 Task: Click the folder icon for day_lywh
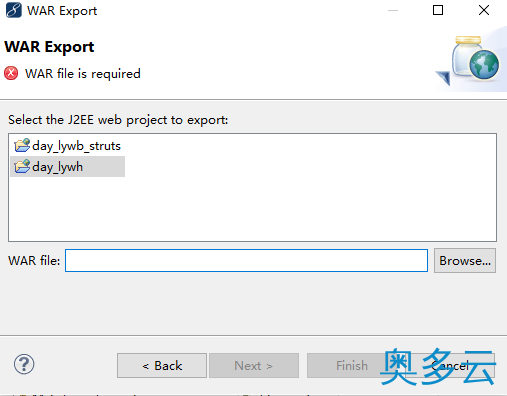pyautogui.click(x=22, y=166)
